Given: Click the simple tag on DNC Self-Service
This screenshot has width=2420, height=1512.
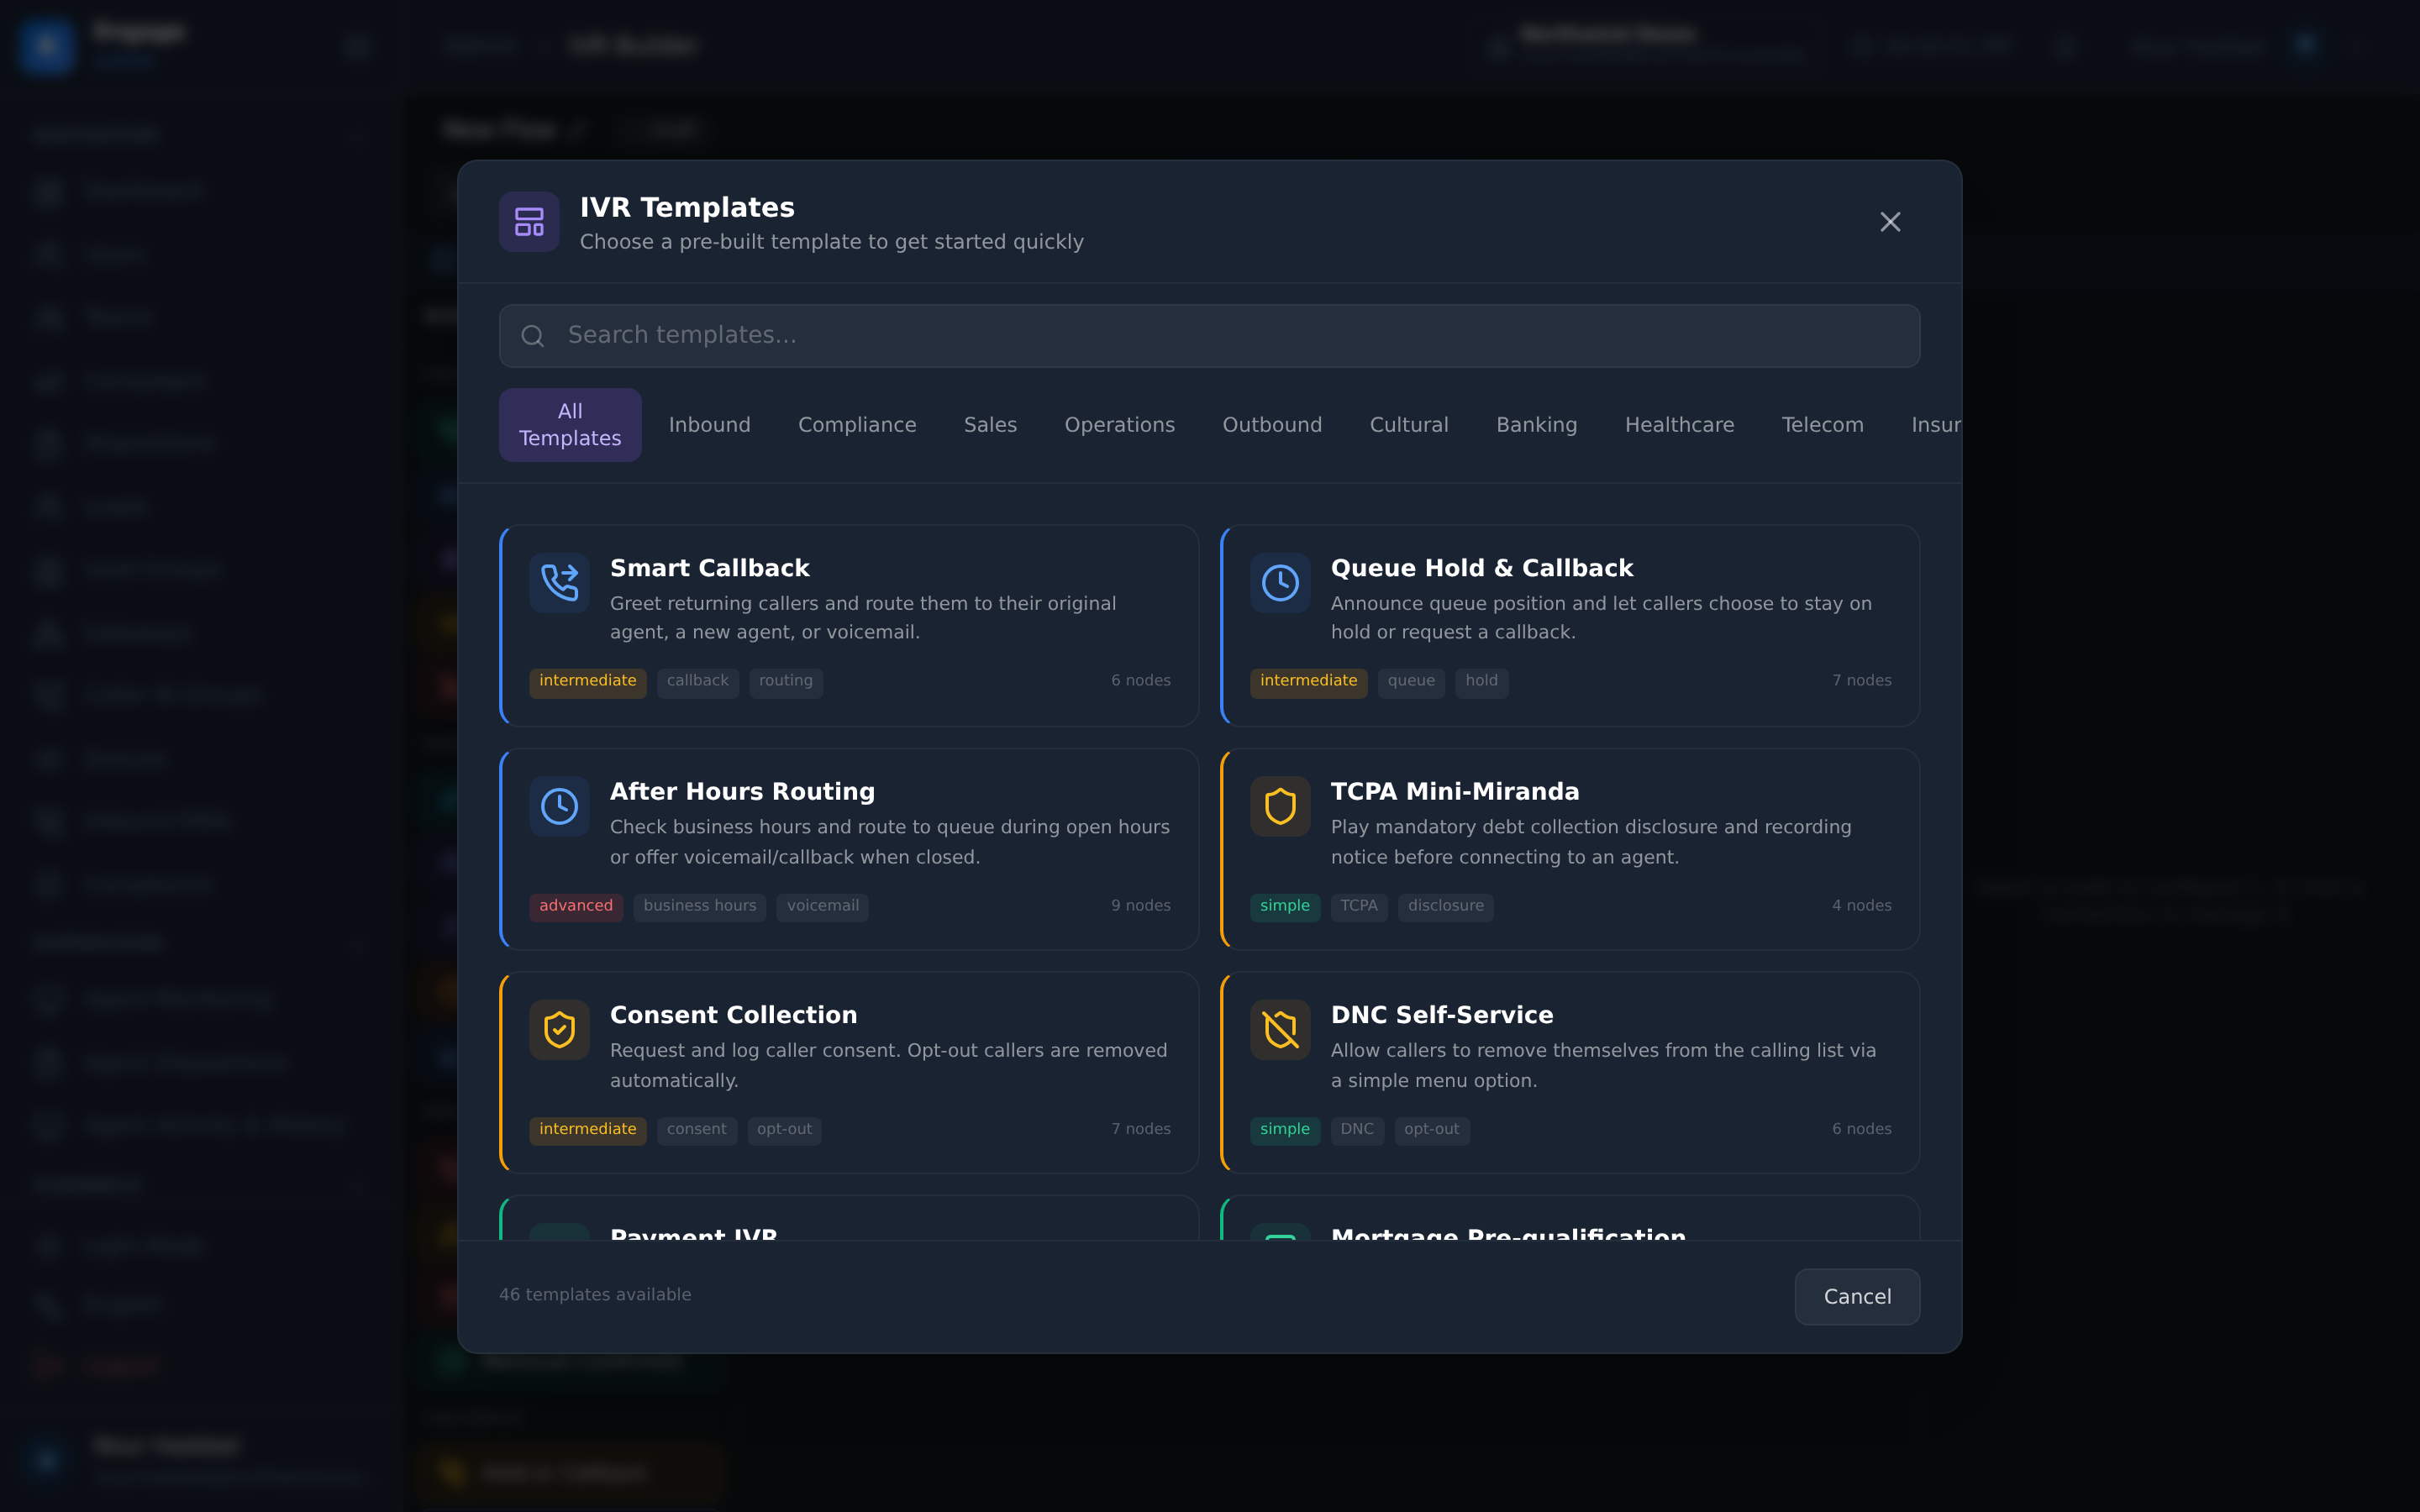Looking at the screenshot, I should 1284,1130.
